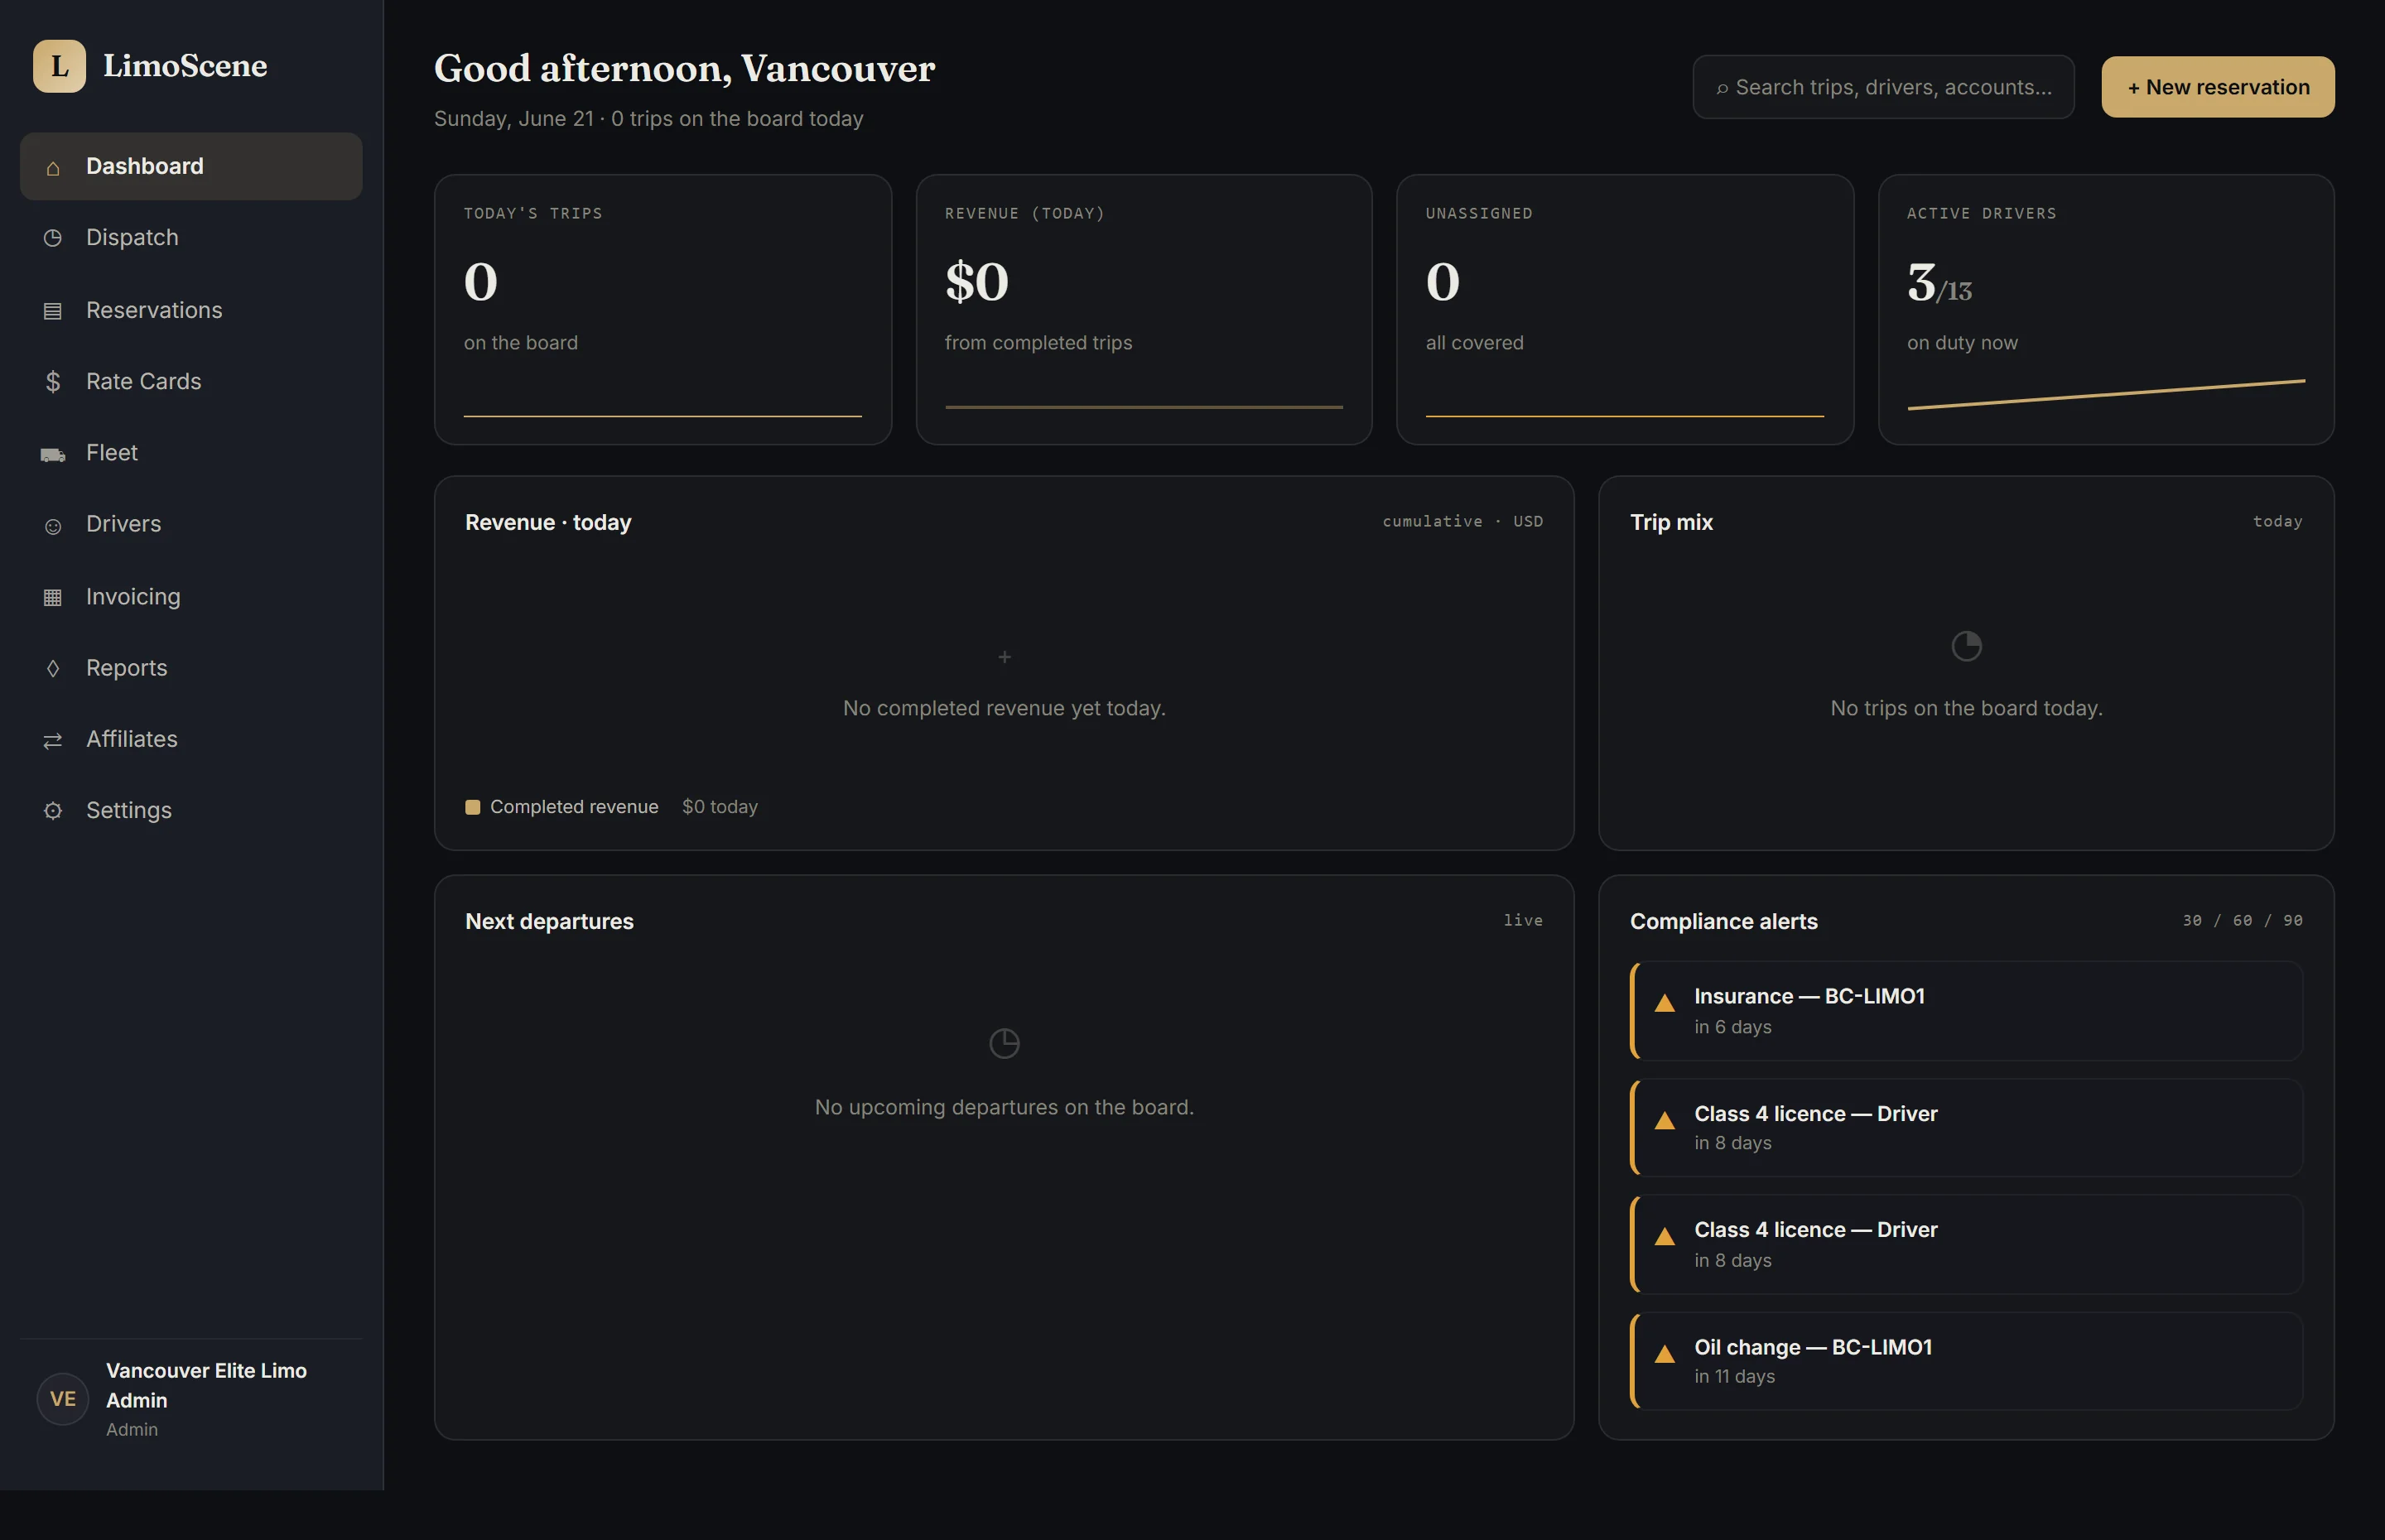Click the Vancouver Elite Limo Admin profile name
The image size is (2385, 1540).
[x=206, y=1385]
